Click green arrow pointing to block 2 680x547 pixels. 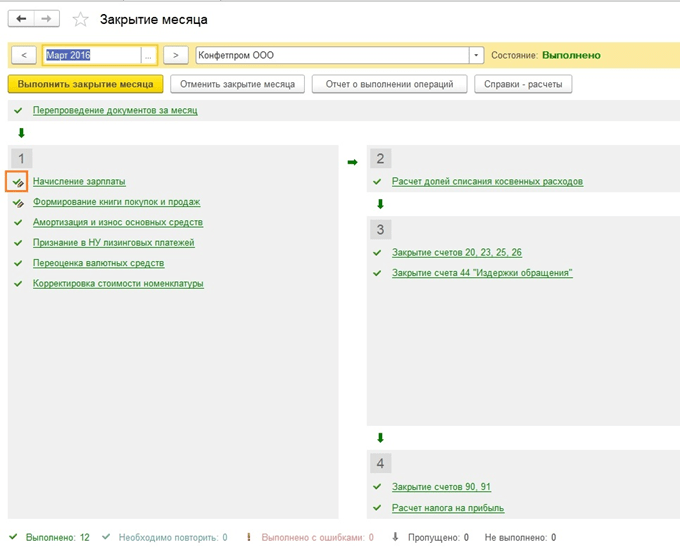click(352, 161)
